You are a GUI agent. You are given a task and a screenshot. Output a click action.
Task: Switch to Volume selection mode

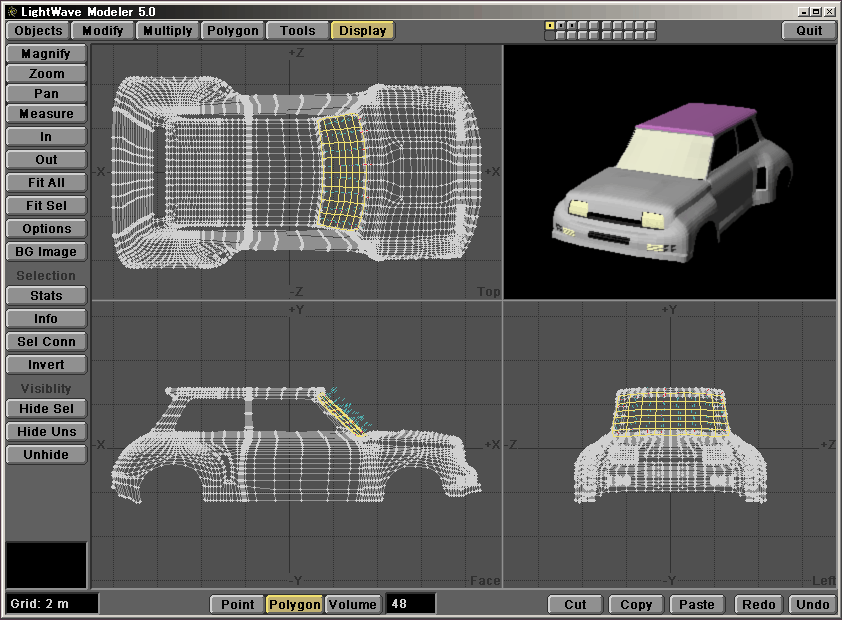pos(353,604)
